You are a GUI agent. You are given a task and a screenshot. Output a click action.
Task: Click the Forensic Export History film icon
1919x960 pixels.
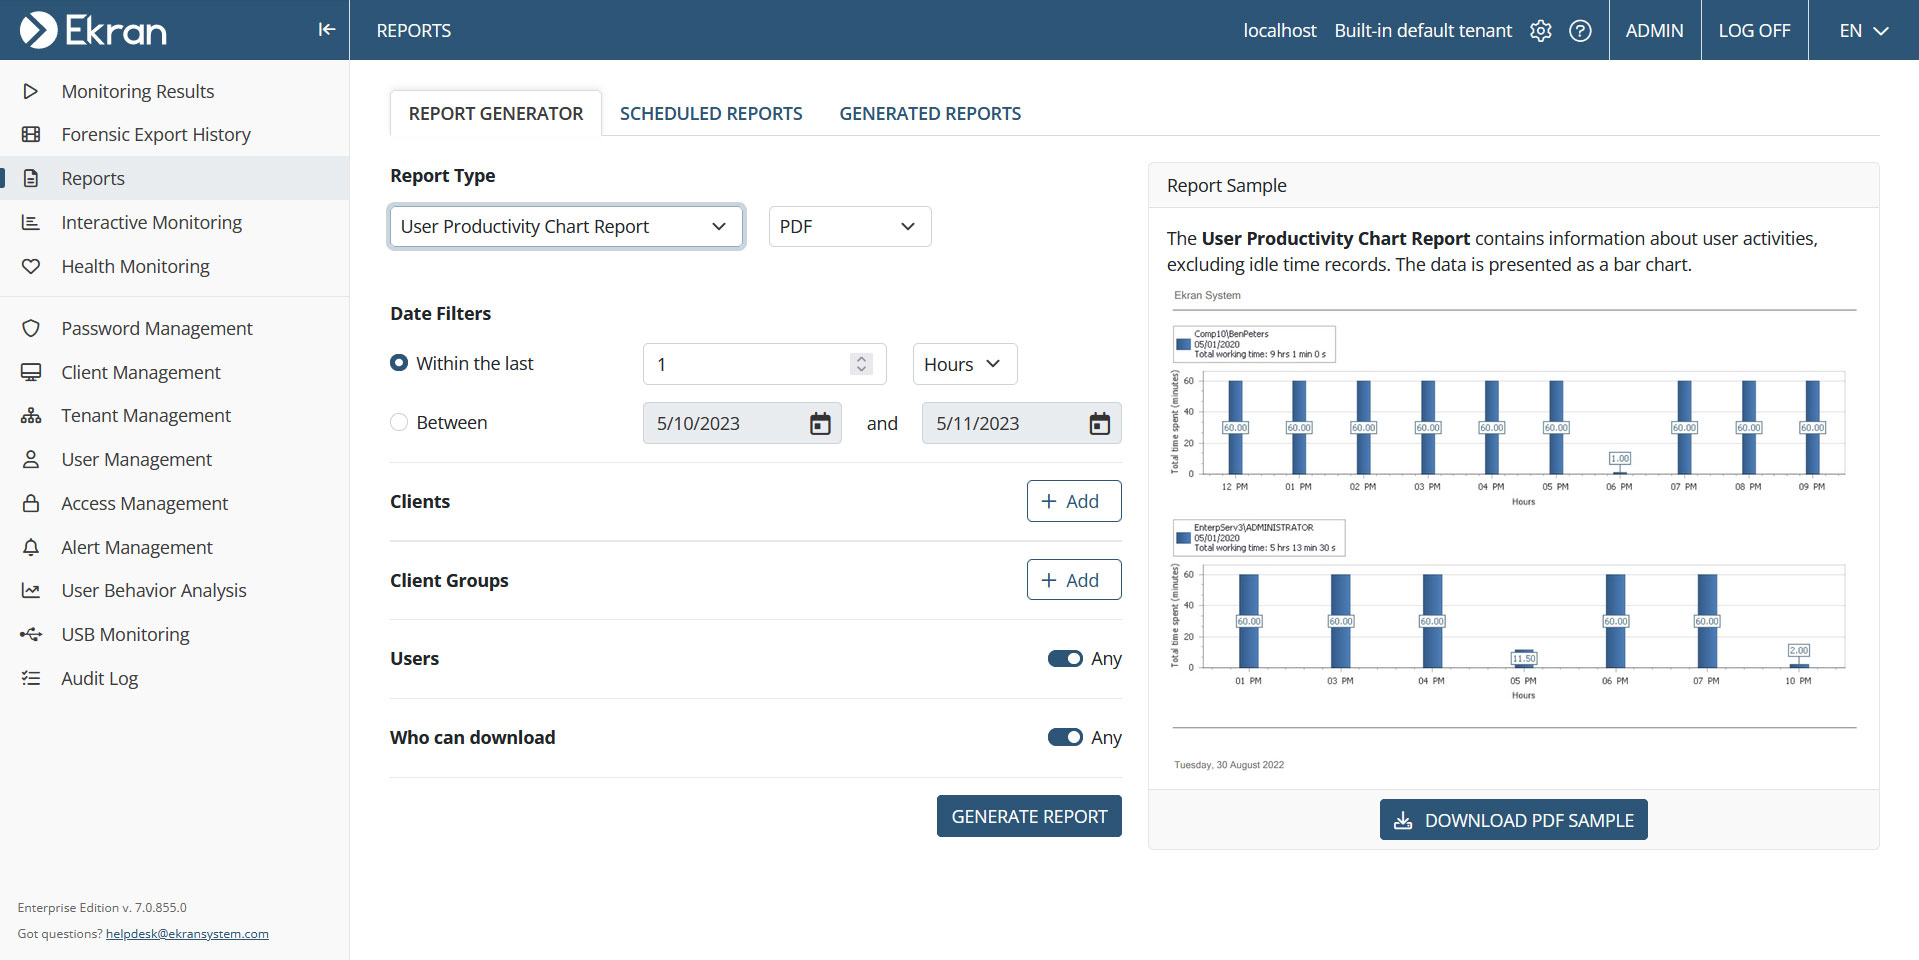pyautogui.click(x=31, y=134)
